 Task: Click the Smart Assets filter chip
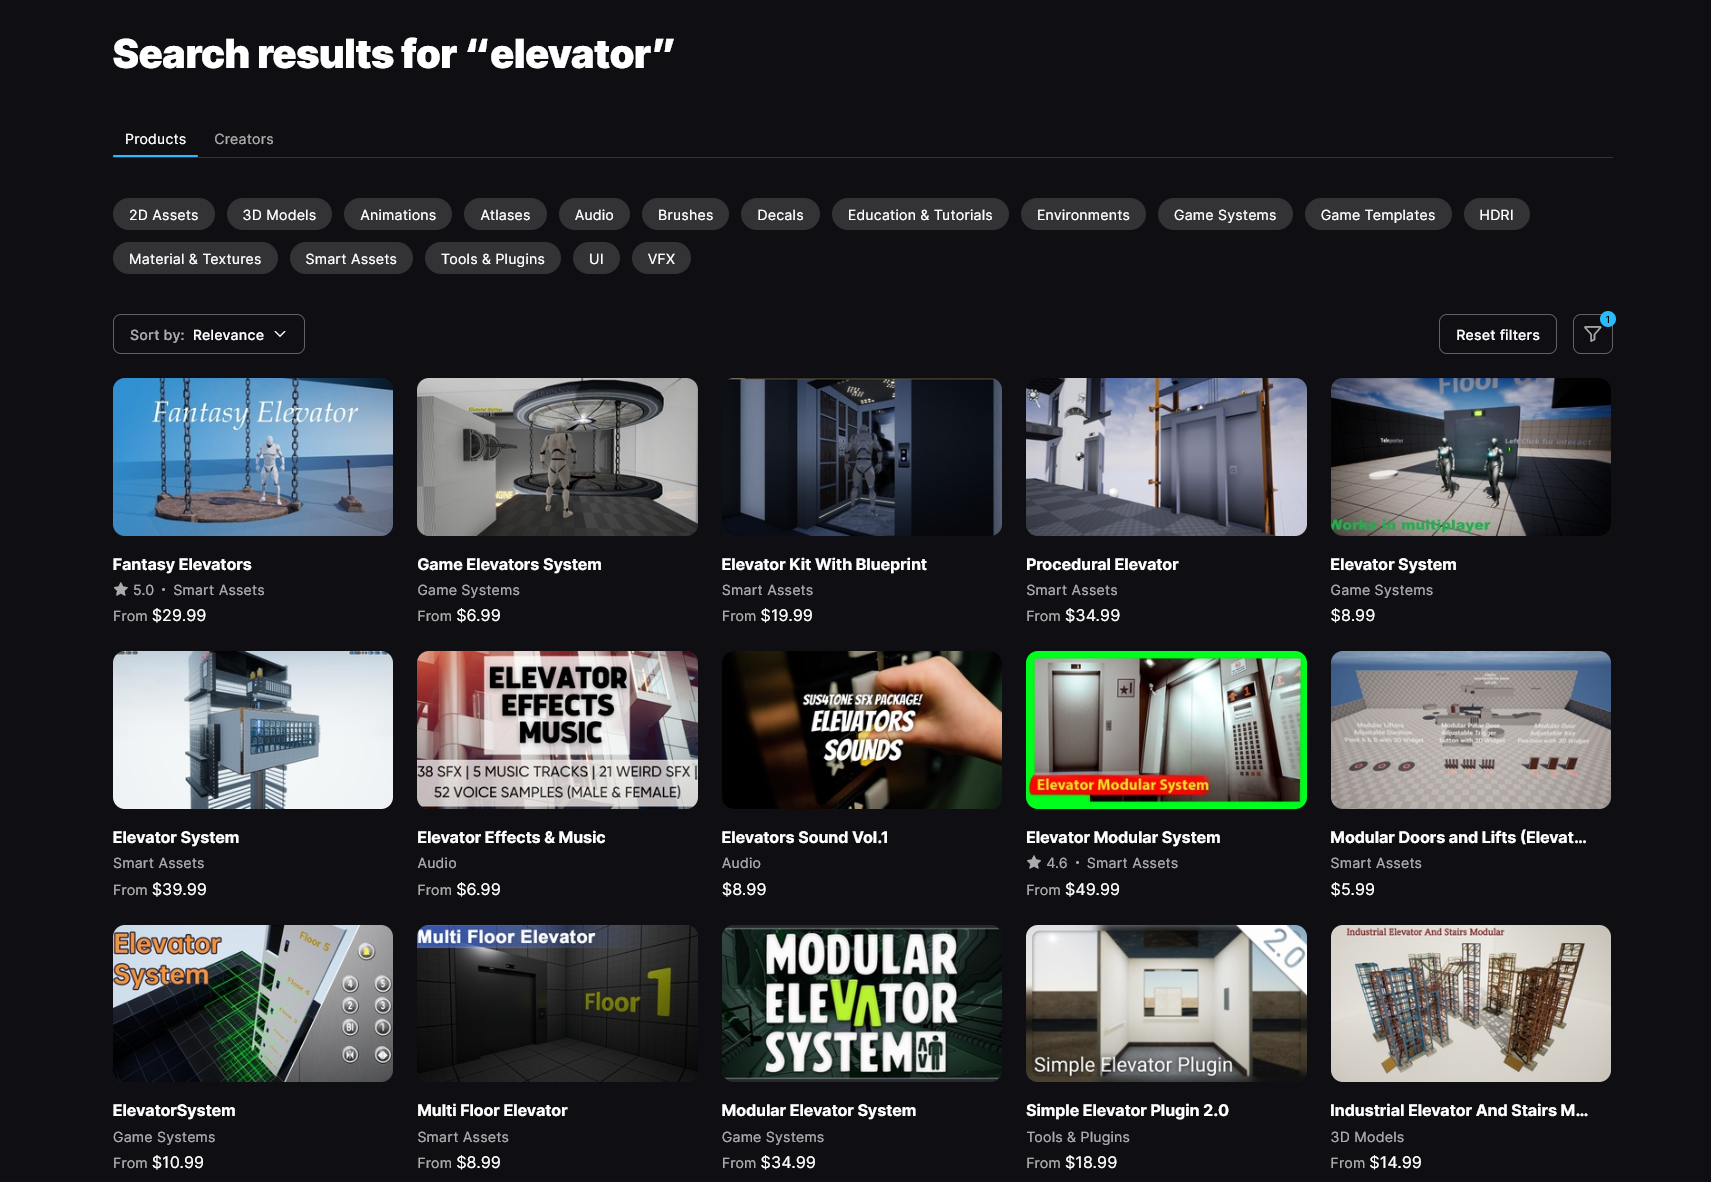pyautogui.click(x=351, y=259)
